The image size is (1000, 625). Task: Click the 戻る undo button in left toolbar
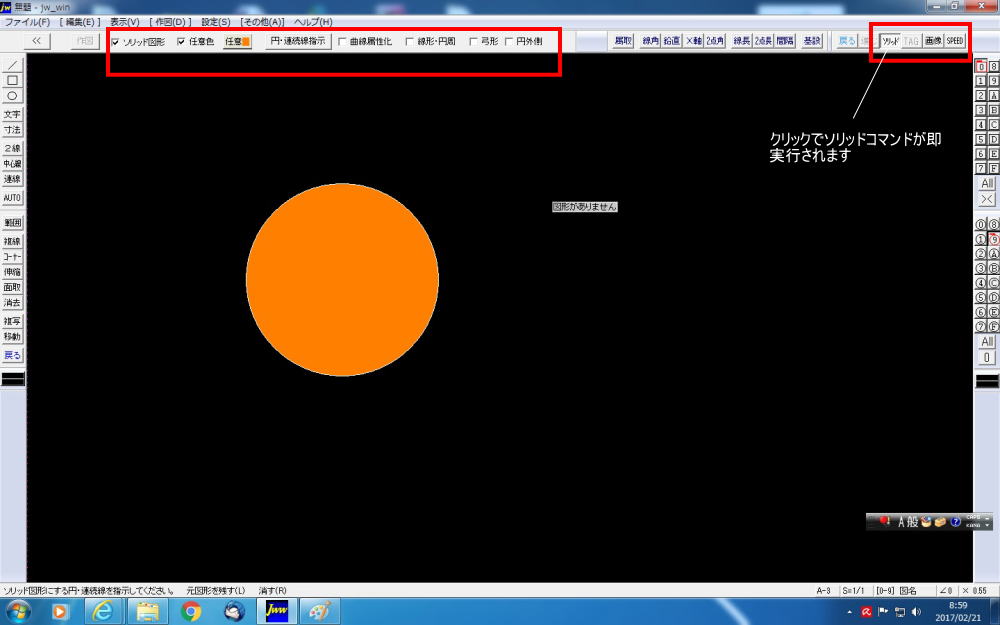click(12, 355)
